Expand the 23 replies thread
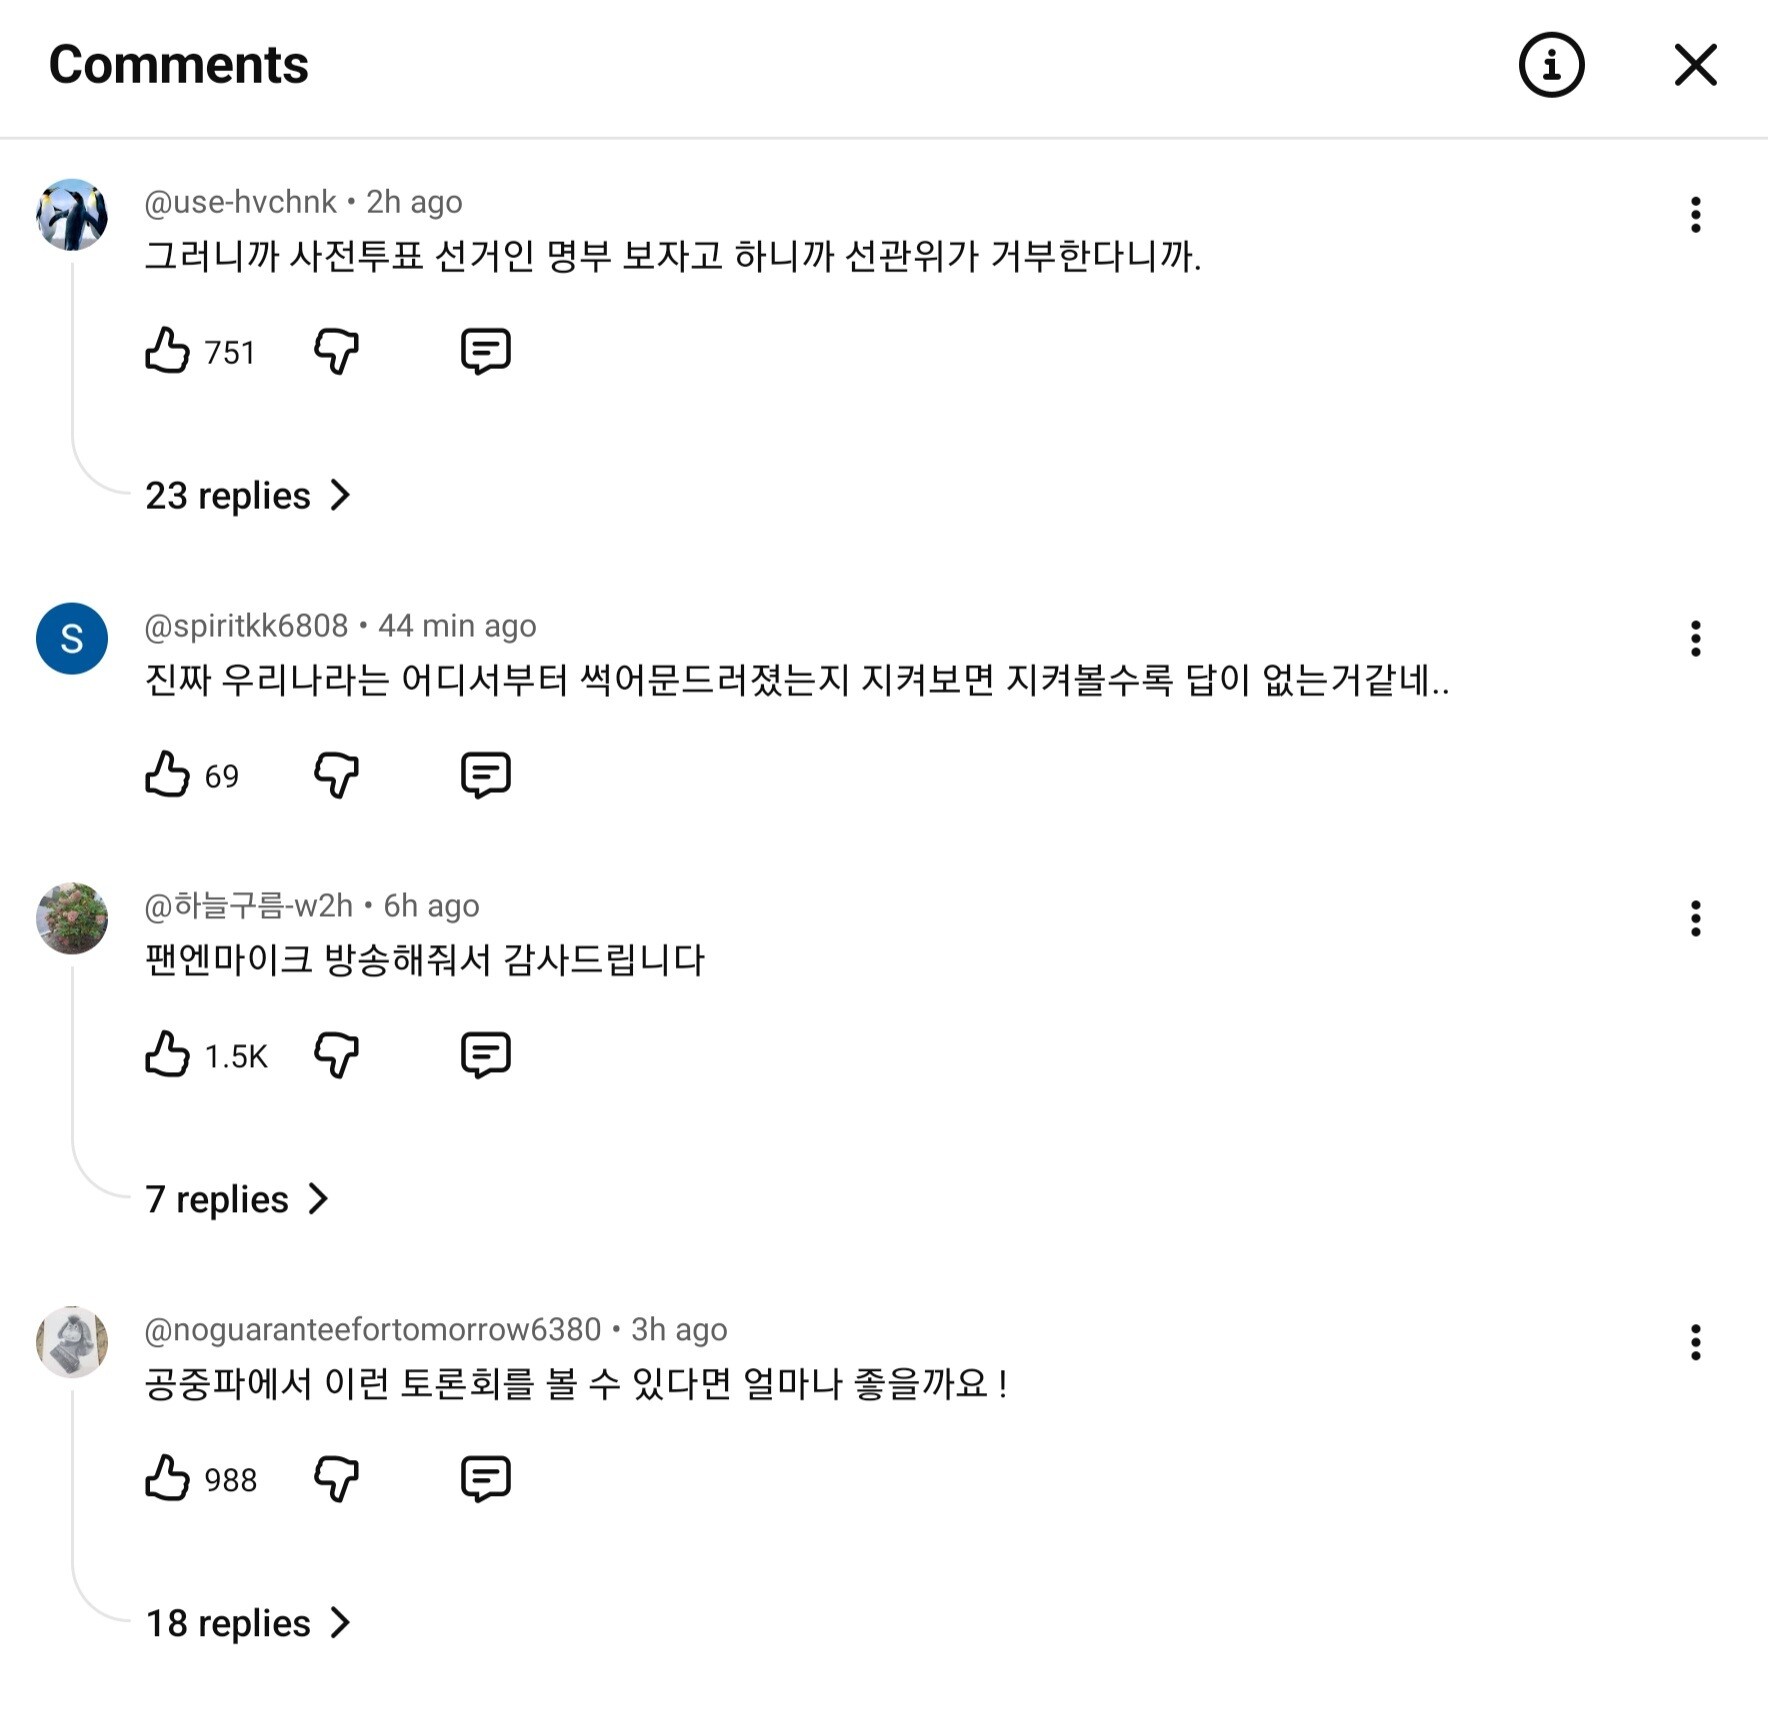The width and height of the screenshot is (1768, 1710). (x=247, y=496)
